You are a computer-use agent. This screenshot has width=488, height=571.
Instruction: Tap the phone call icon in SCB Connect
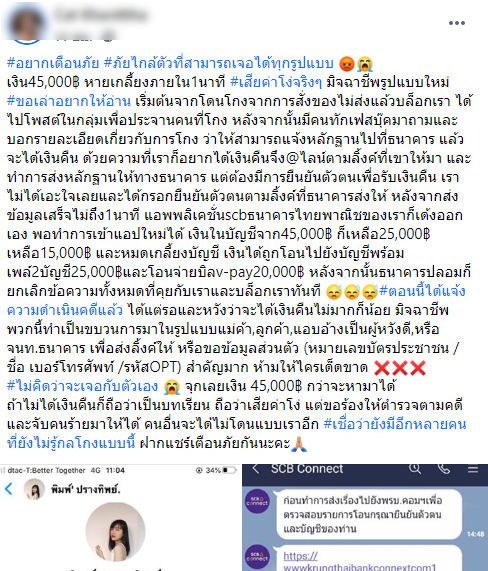[444, 469]
